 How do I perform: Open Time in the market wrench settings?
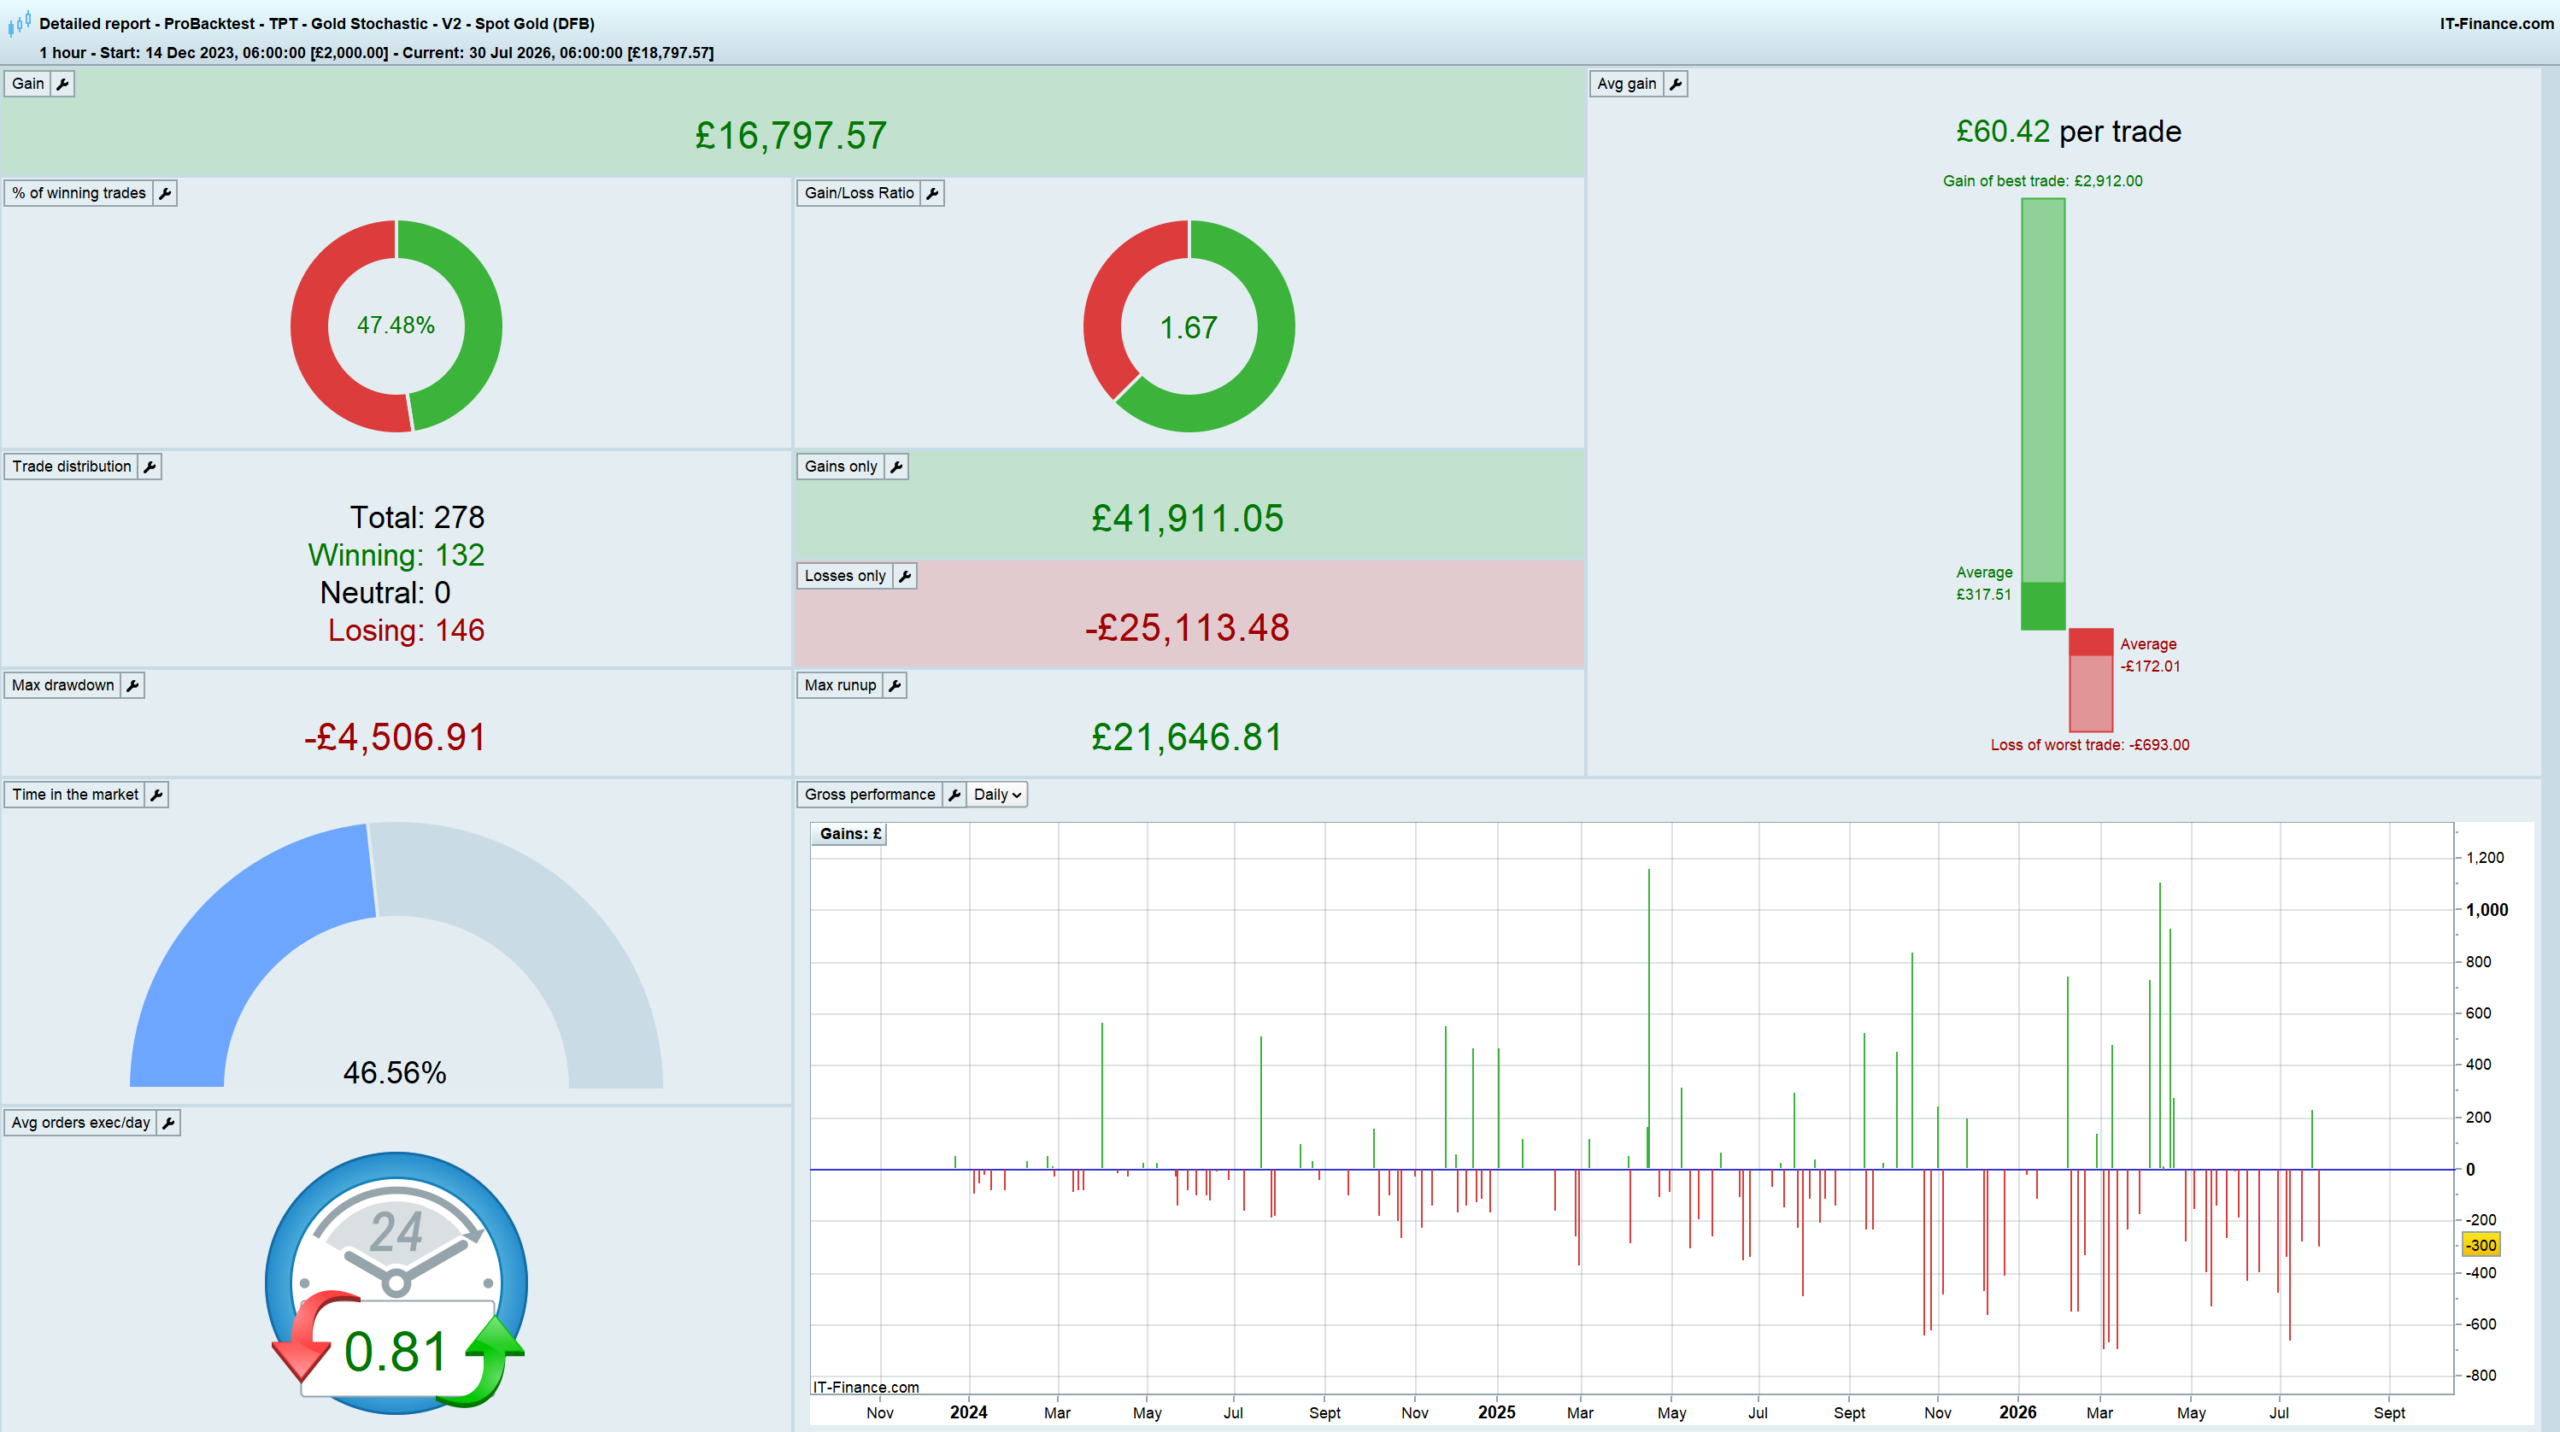(157, 795)
